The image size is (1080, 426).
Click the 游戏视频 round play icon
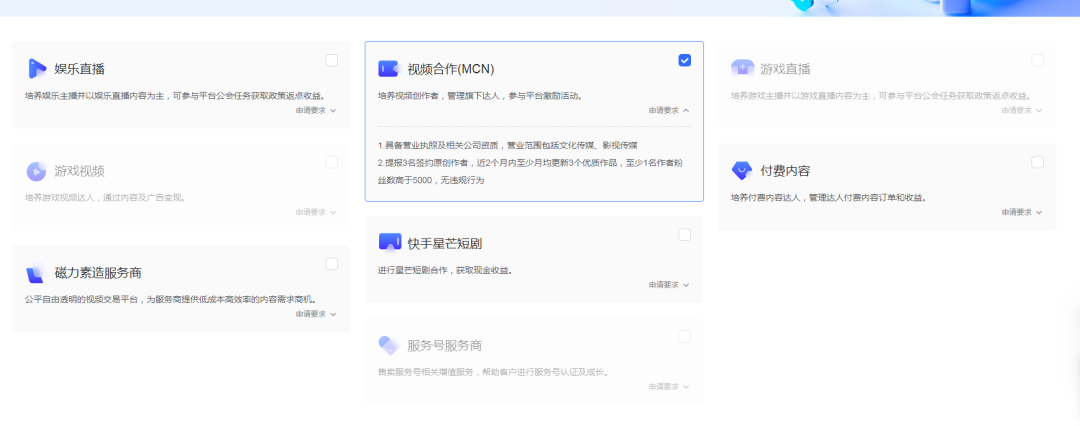tap(37, 171)
